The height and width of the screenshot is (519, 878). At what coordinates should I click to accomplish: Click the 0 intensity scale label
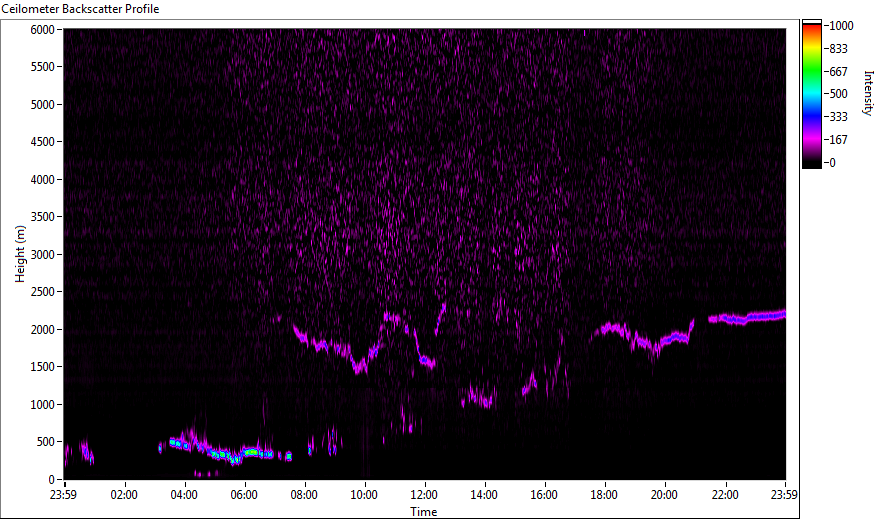833,162
